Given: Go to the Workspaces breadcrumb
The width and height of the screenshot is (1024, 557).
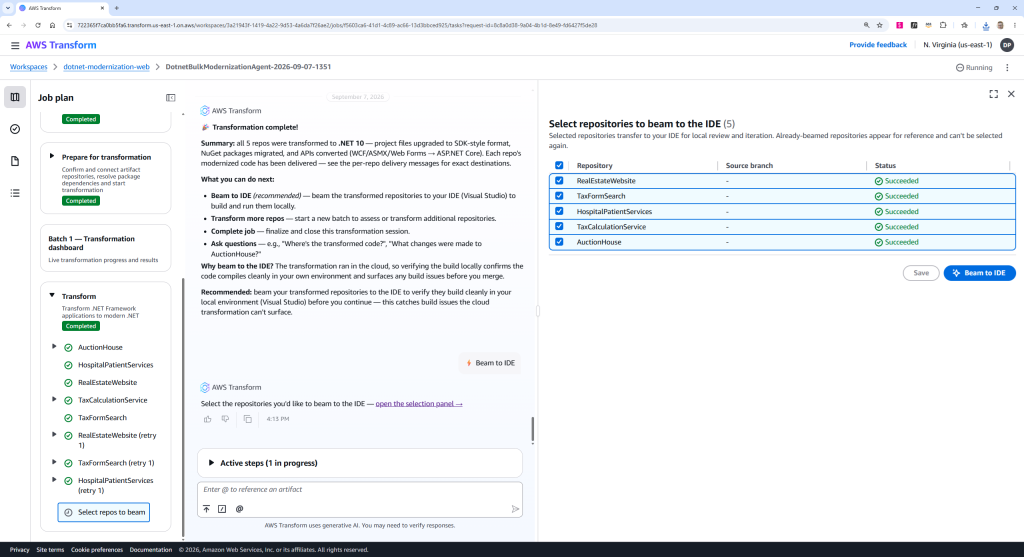Looking at the screenshot, I should tap(29, 67).
